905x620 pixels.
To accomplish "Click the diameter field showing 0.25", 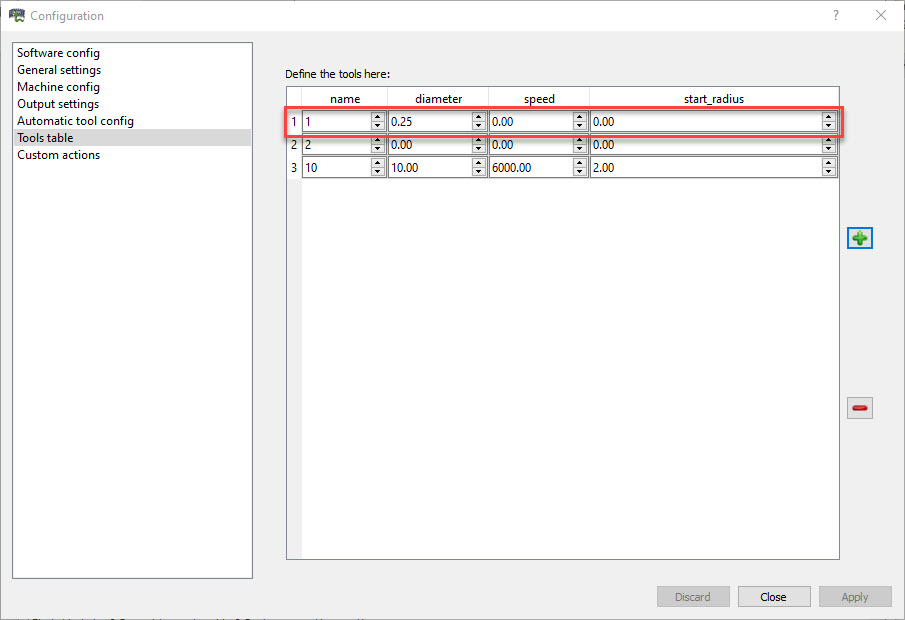I will pyautogui.click(x=430, y=121).
